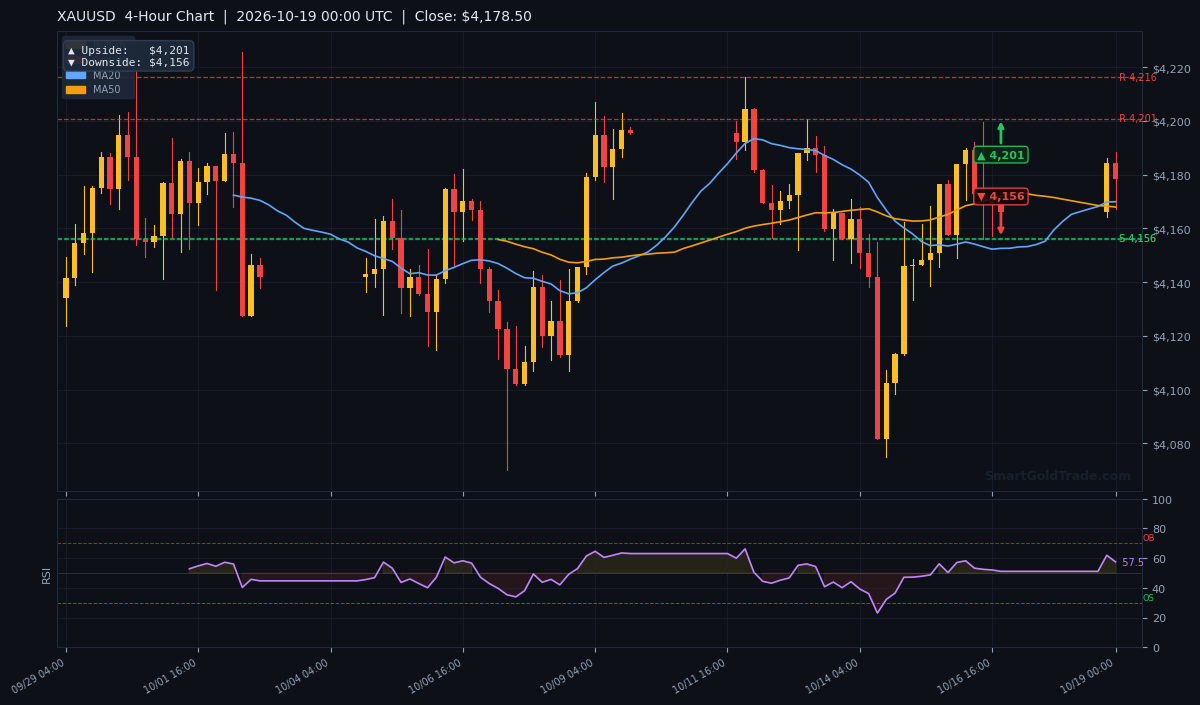Click the RSI axis 0 label
The image size is (1200, 705).
click(1156, 648)
